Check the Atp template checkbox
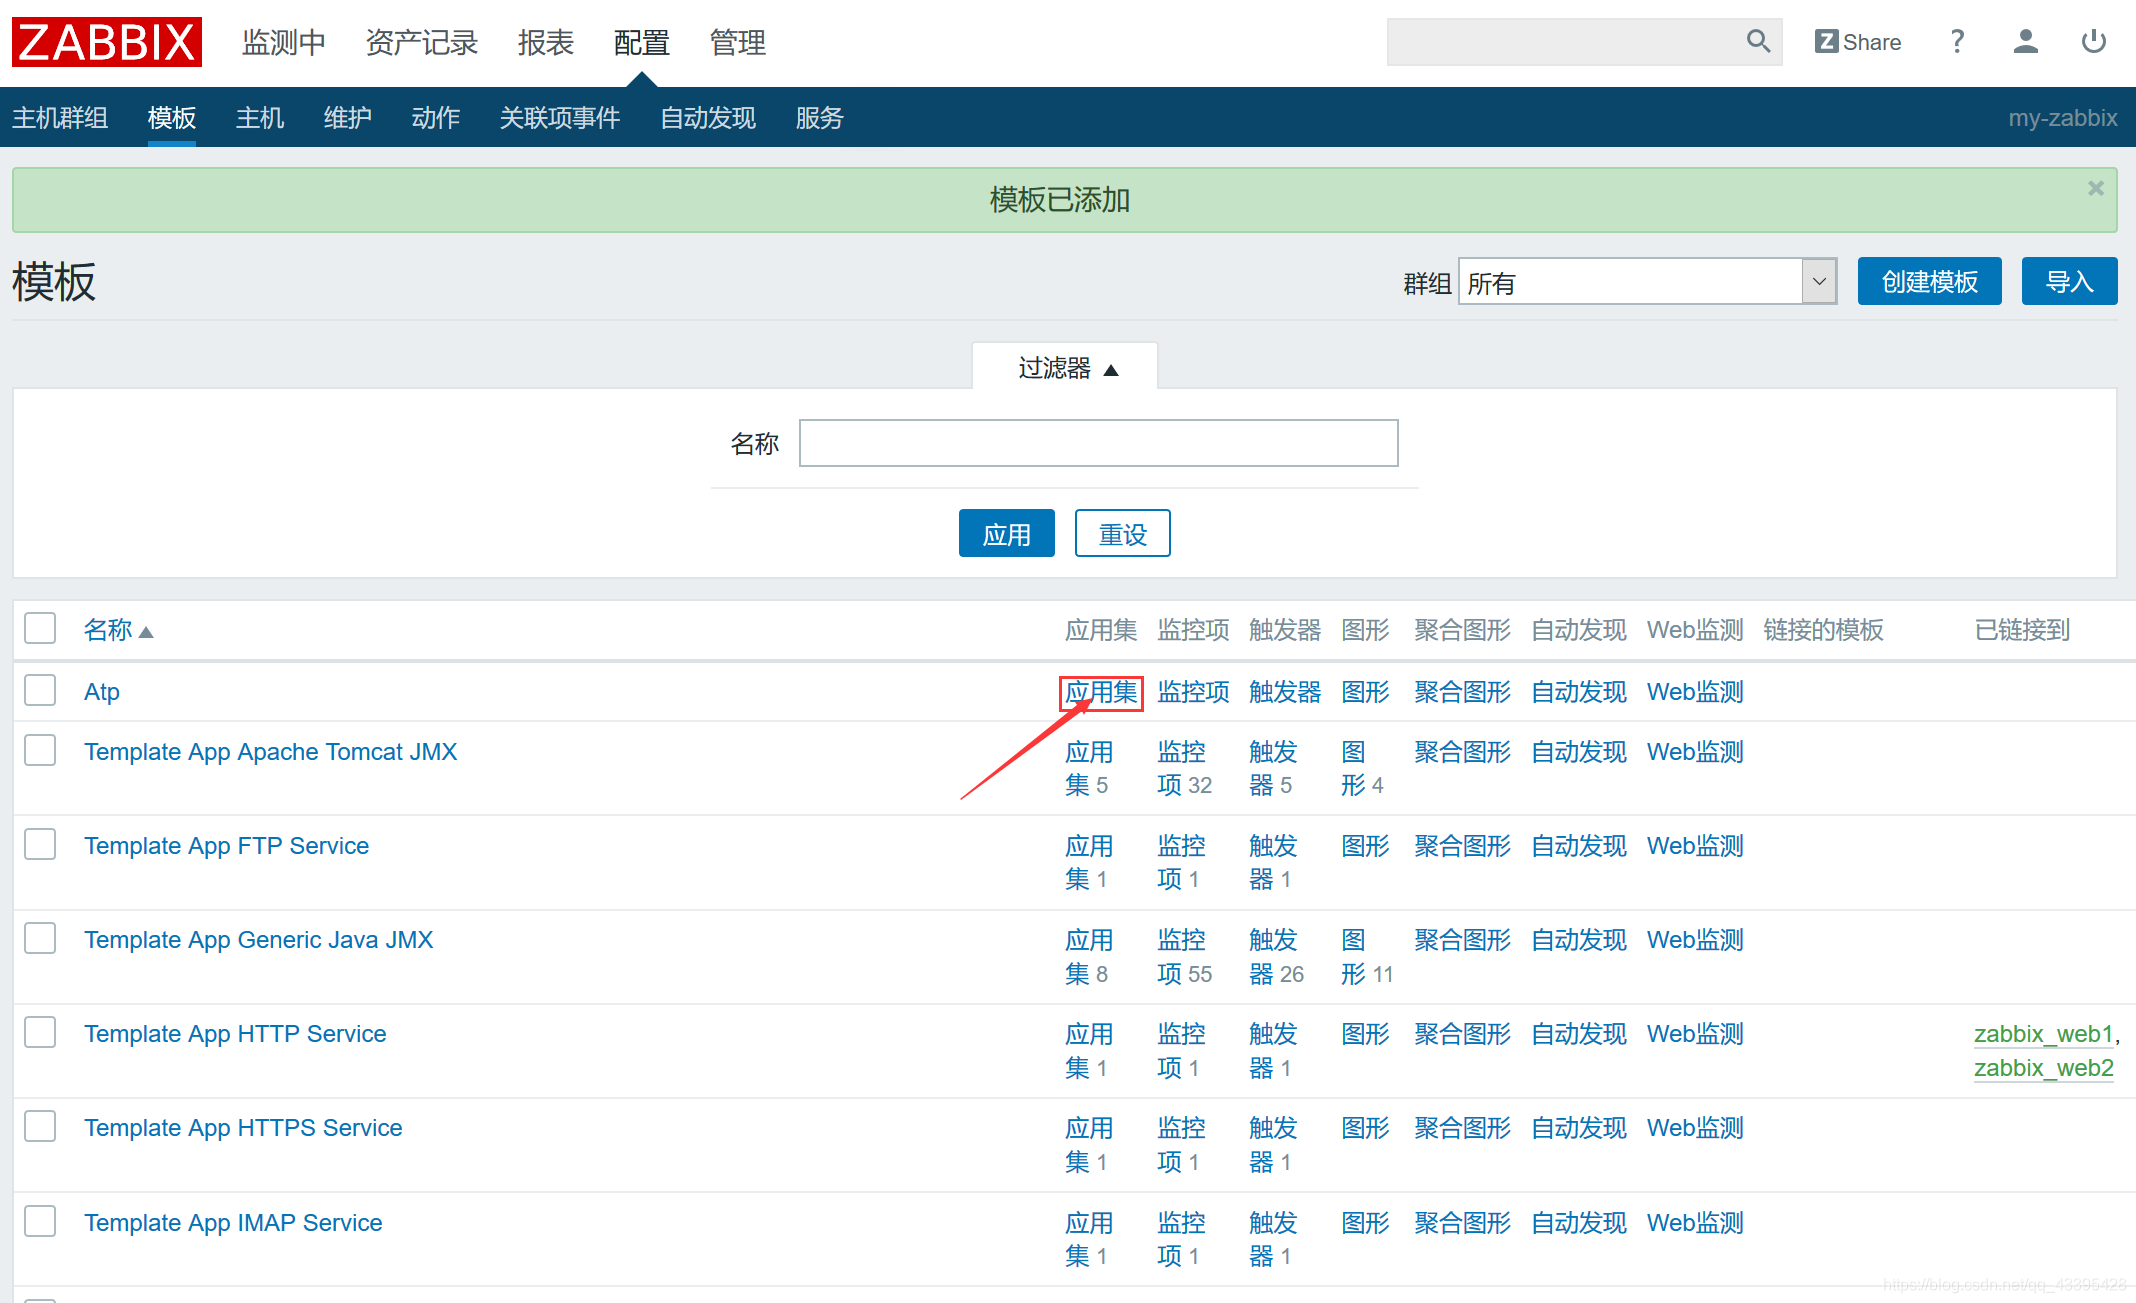The width and height of the screenshot is (2136, 1303). (40, 690)
